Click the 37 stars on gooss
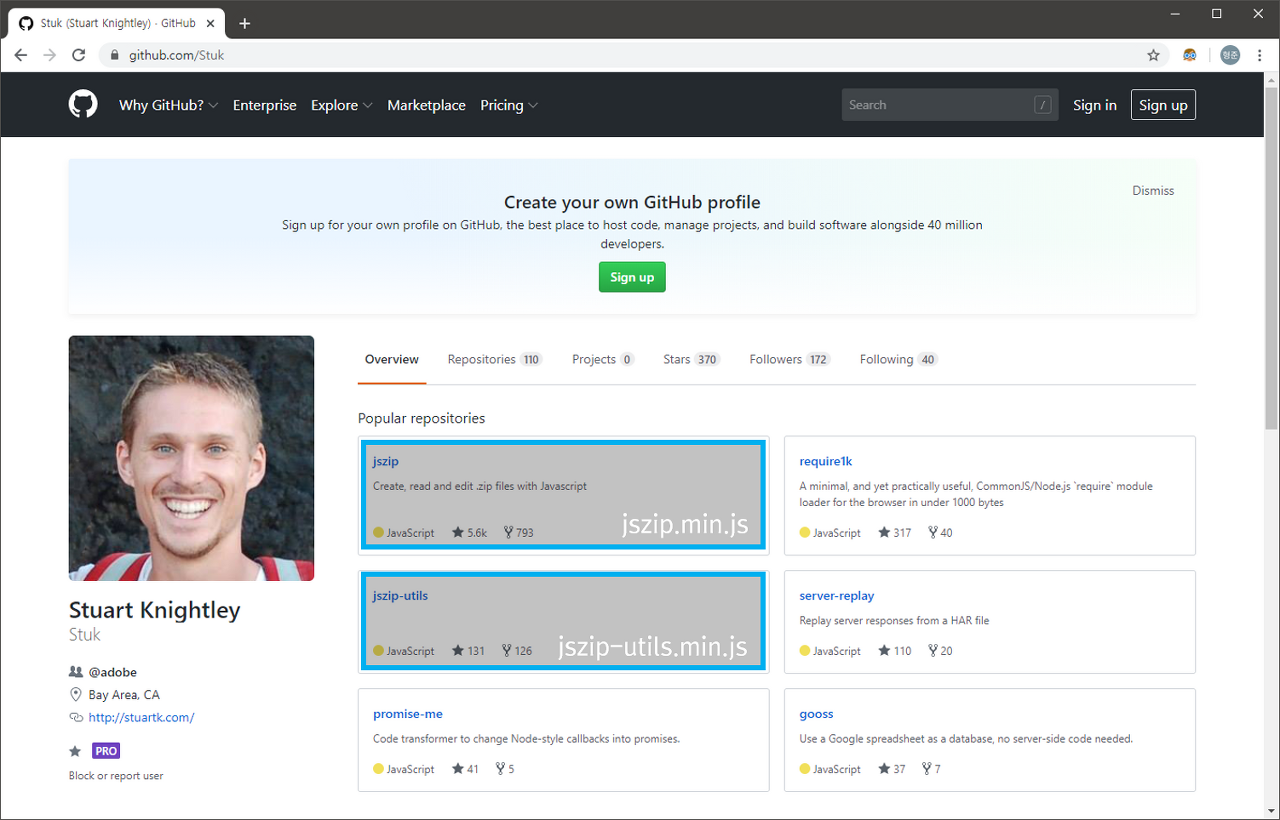This screenshot has height=820, width=1280. 892,769
